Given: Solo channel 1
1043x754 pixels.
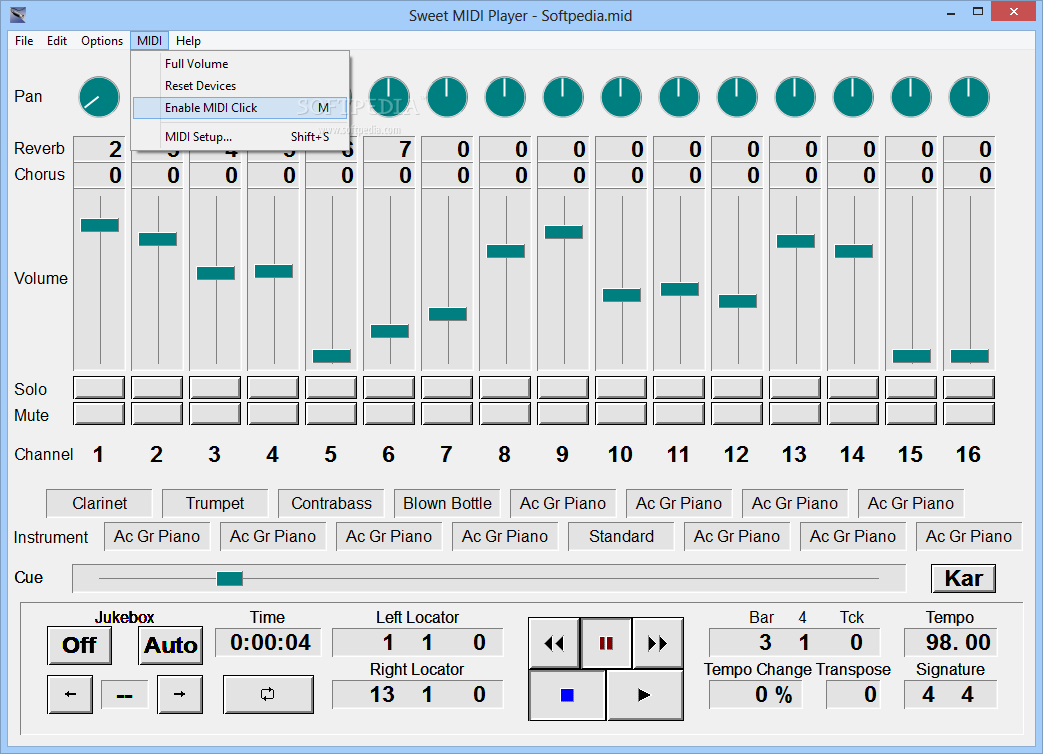Looking at the screenshot, I should pyautogui.click(x=99, y=388).
